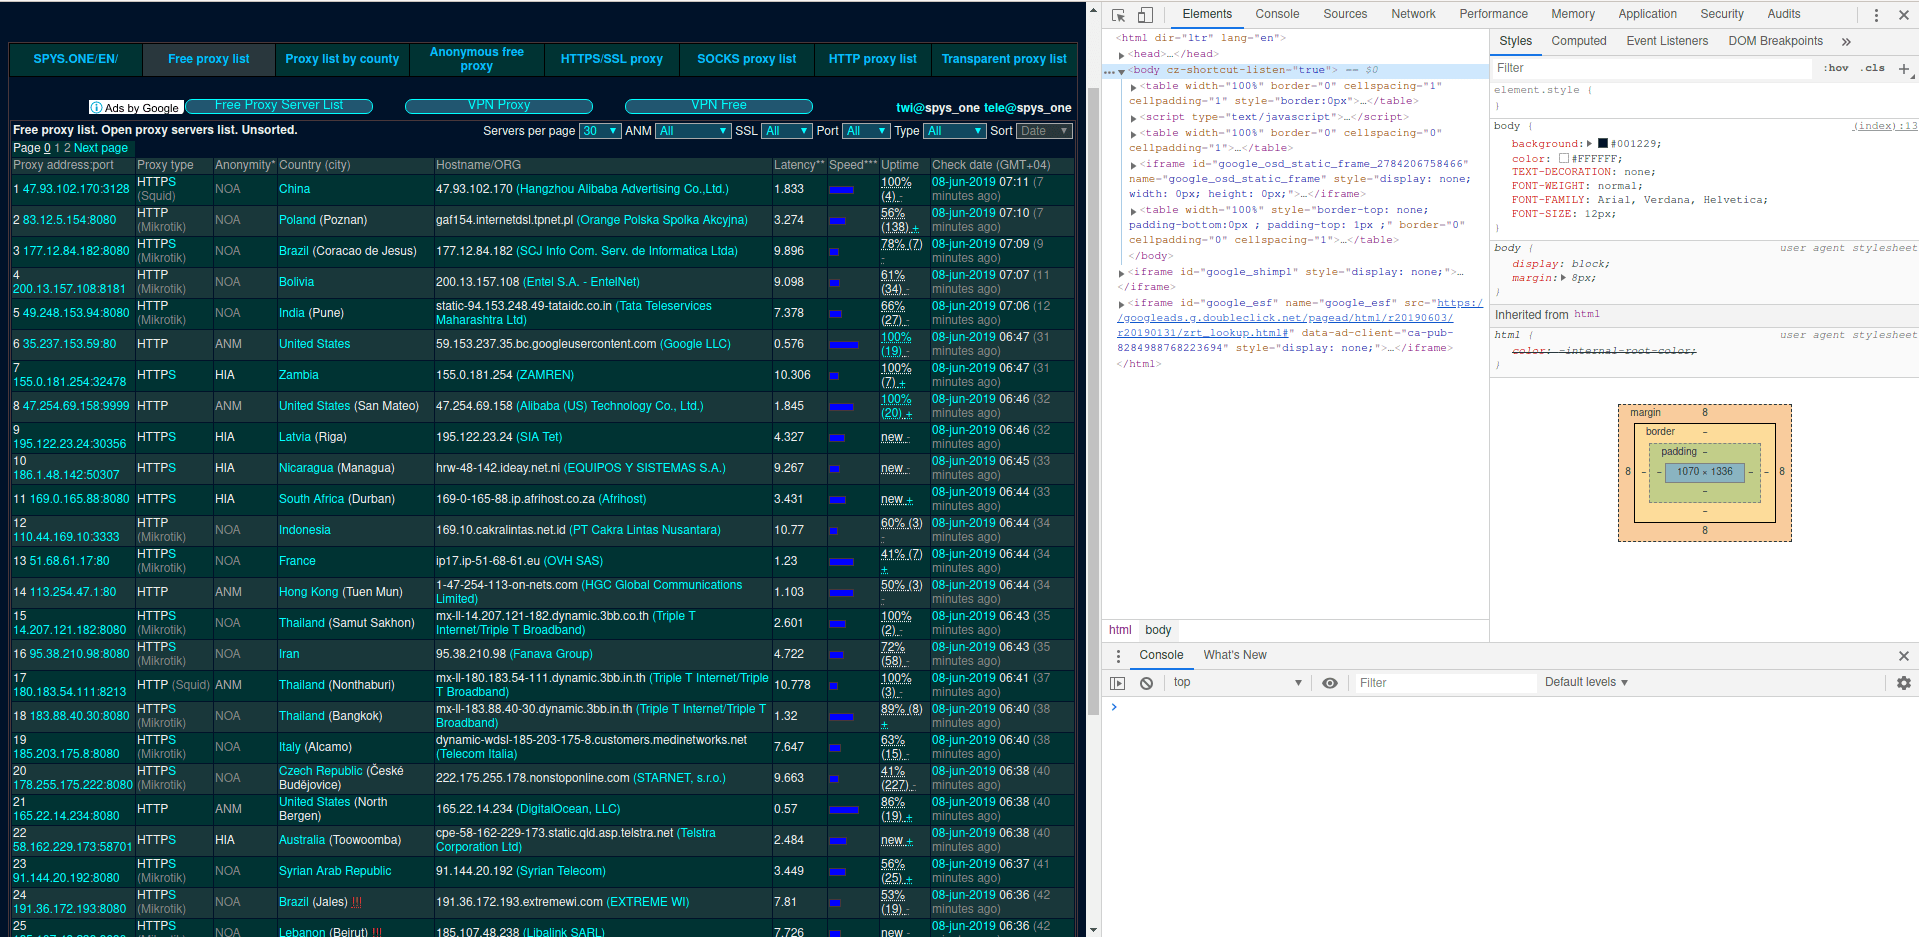Open console settings gear
The height and width of the screenshot is (937, 1919).
coord(1904,682)
